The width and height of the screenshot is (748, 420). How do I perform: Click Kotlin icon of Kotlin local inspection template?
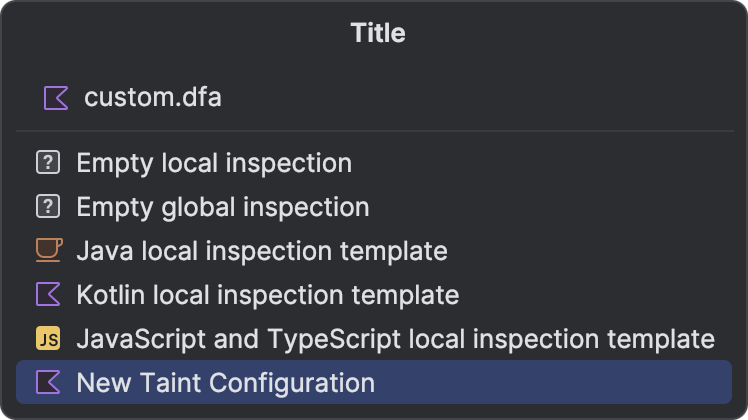pos(48,294)
